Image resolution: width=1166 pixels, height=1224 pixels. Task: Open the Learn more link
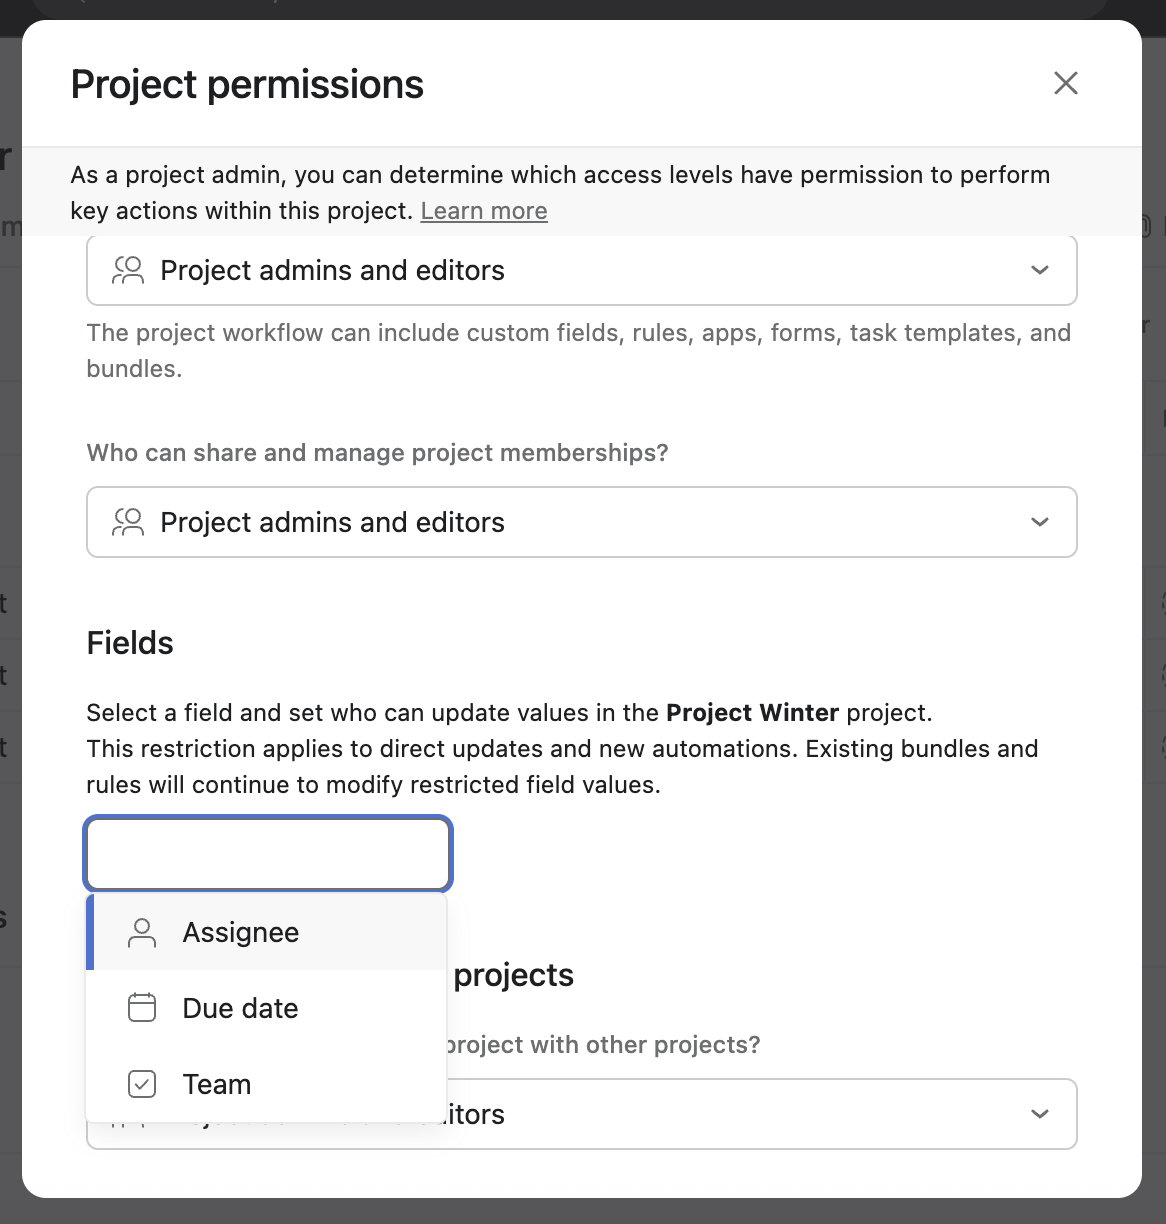(x=484, y=211)
